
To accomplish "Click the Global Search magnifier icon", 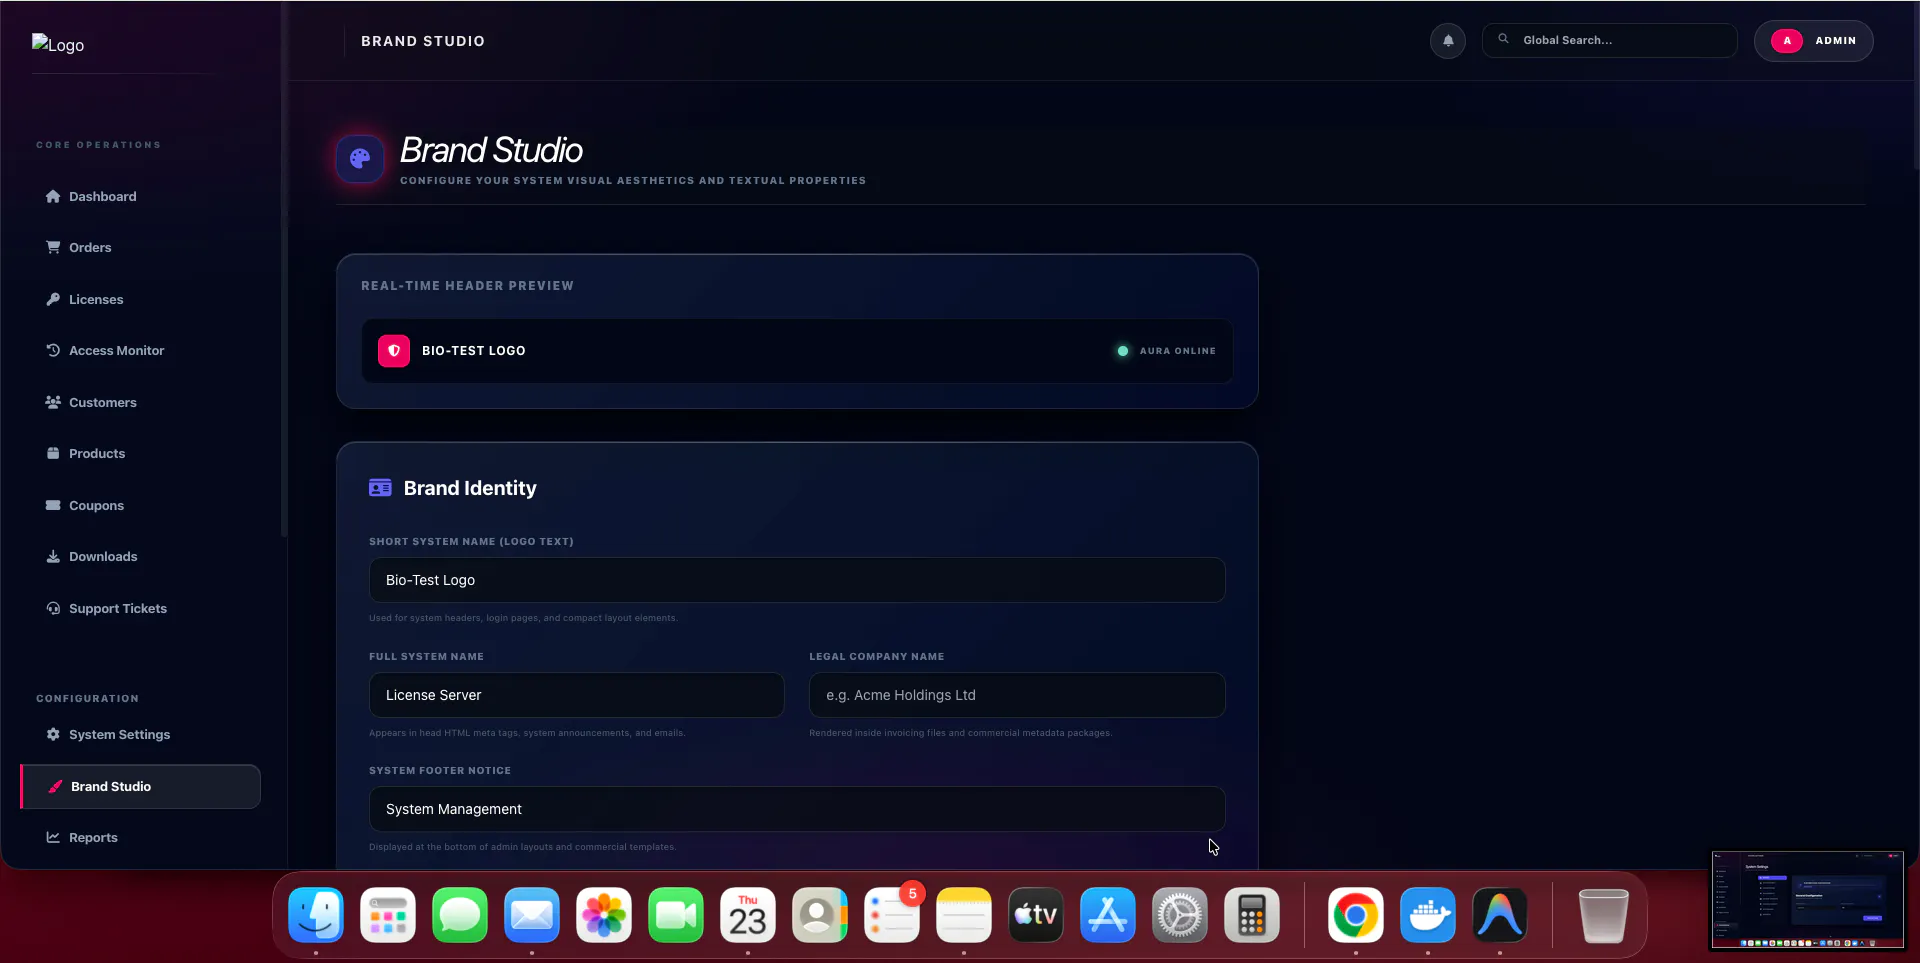I will [1503, 39].
